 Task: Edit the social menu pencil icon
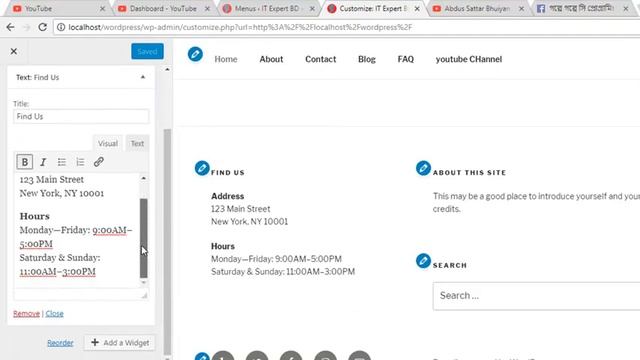pyautogui.click(x=202, y=356)
